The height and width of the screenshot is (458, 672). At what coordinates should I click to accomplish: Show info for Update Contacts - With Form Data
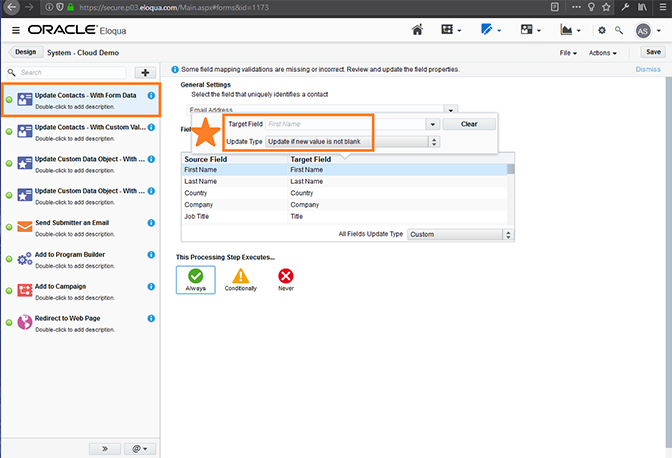coord(151,96)
